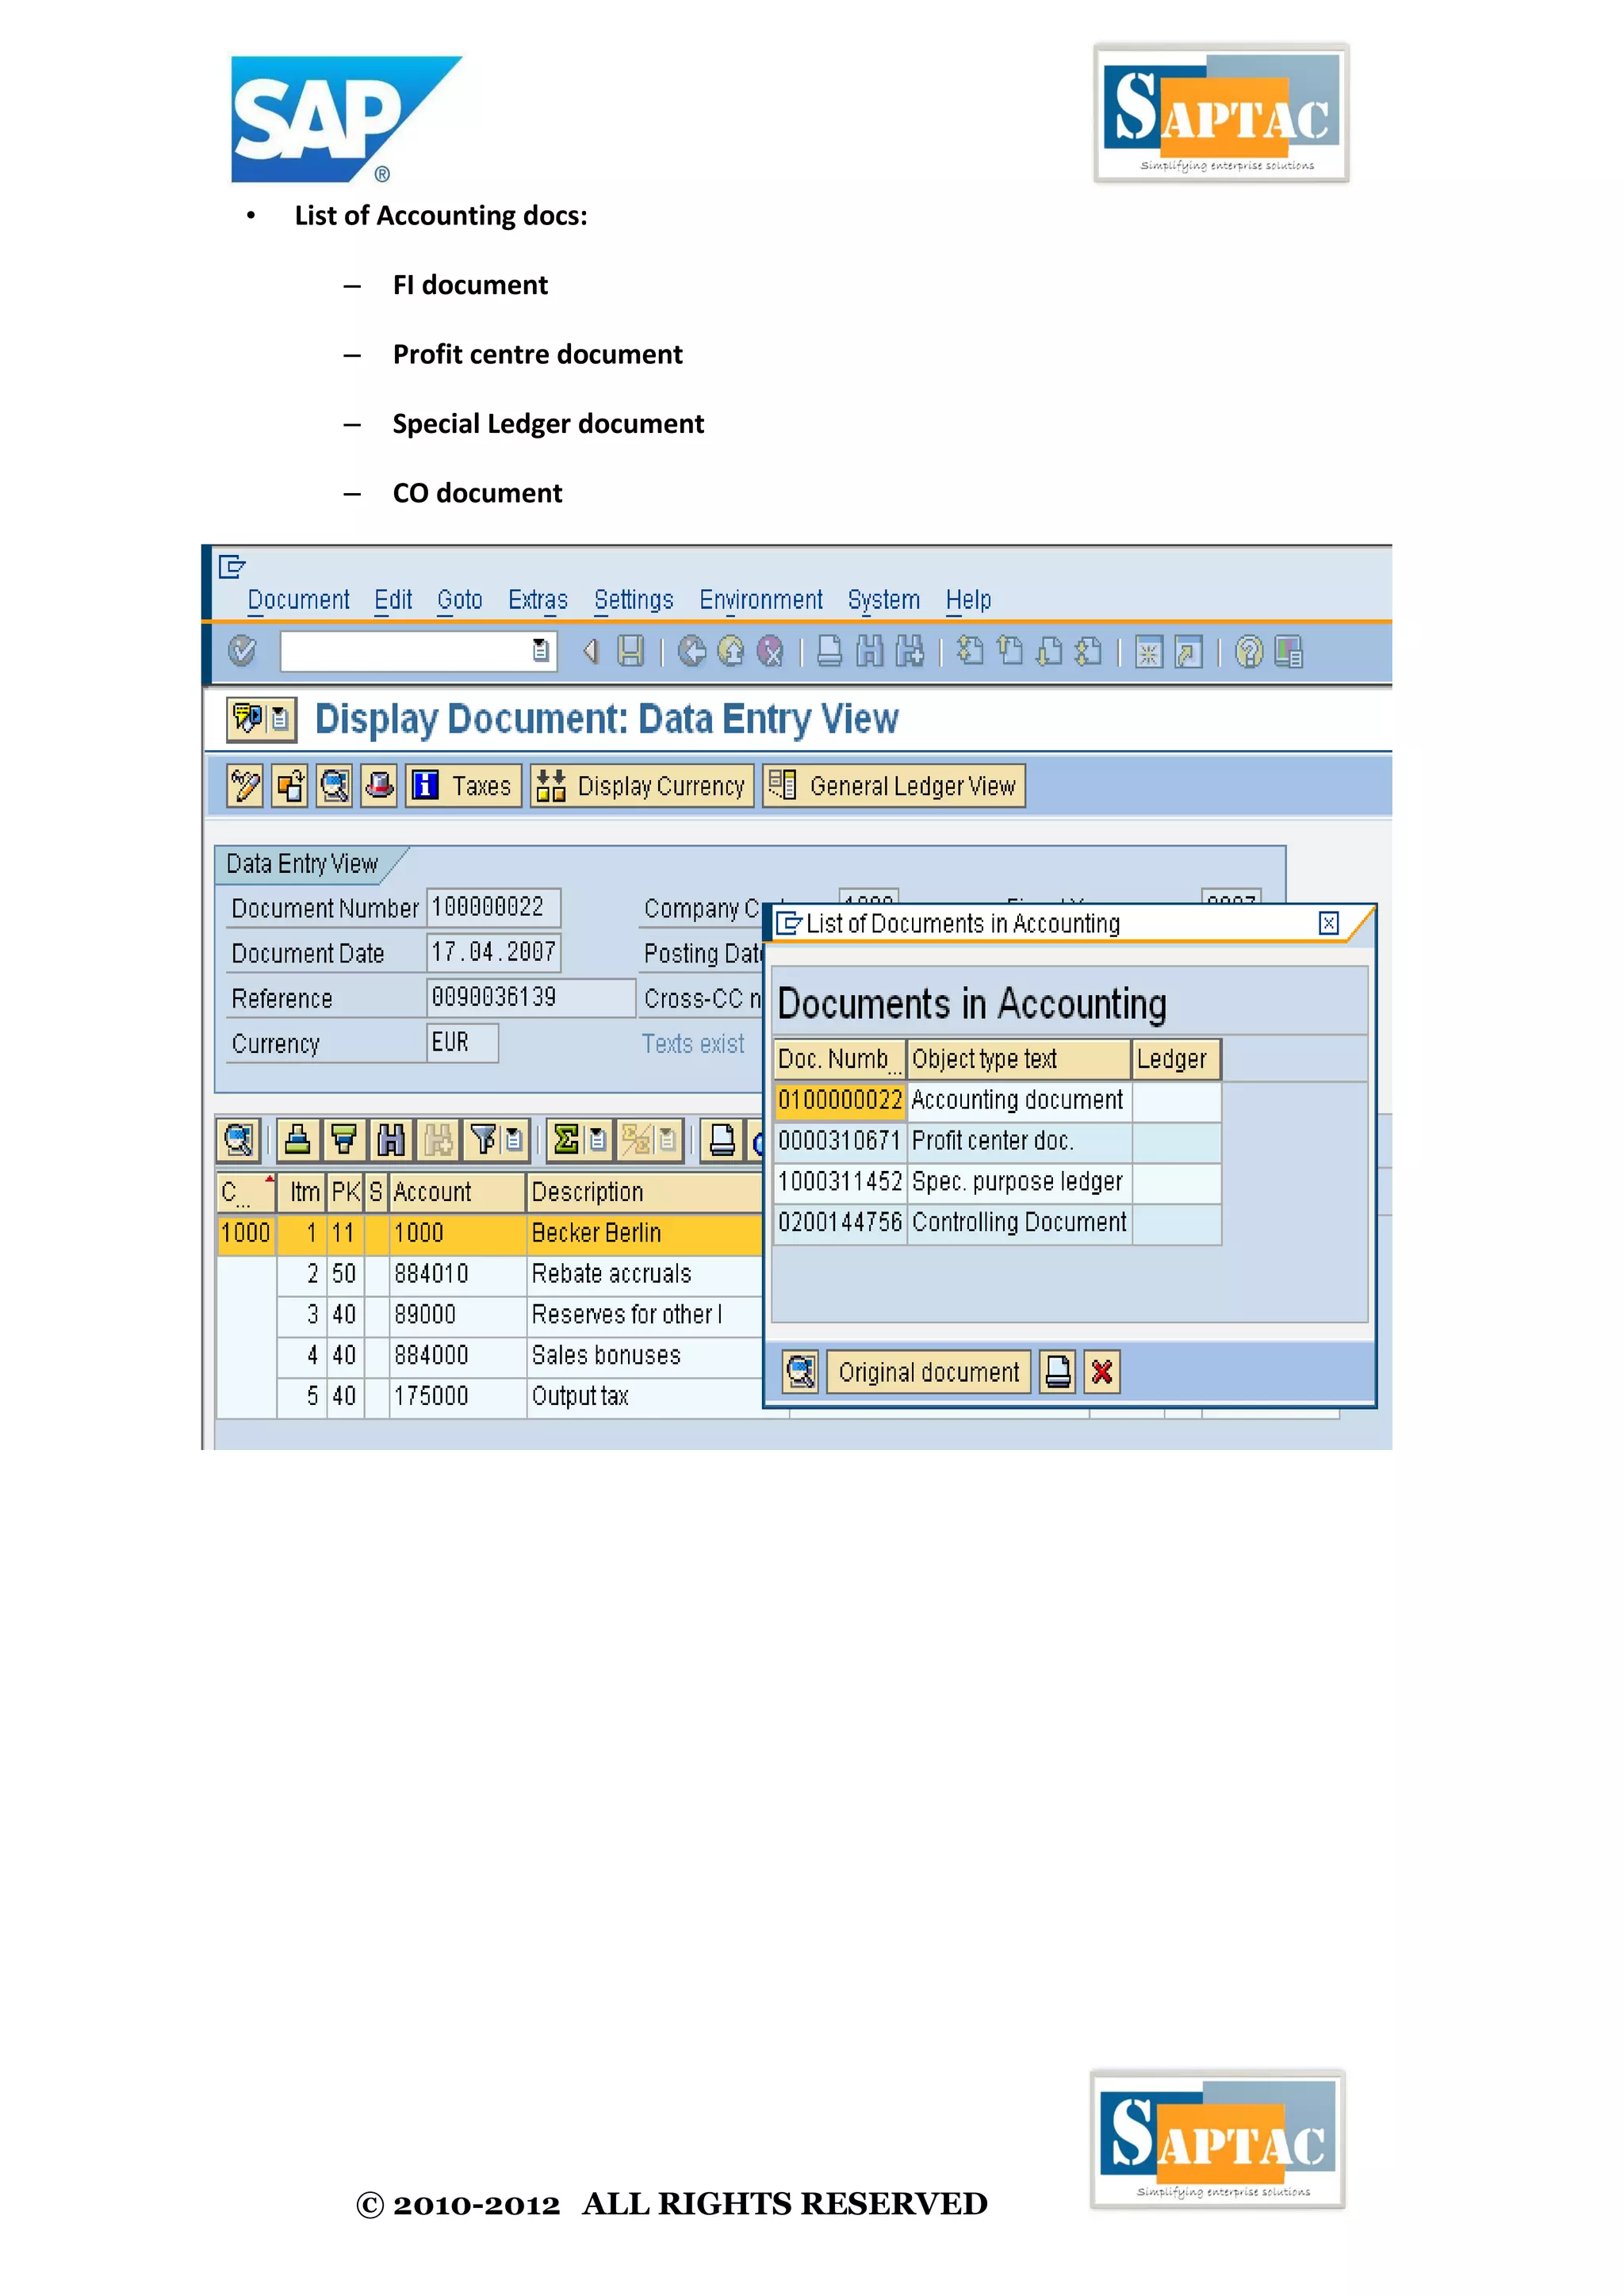Click the Sort Descending icon in grid toolbar
This screenshot has height=2296, width=1624.
[344, 1140]
